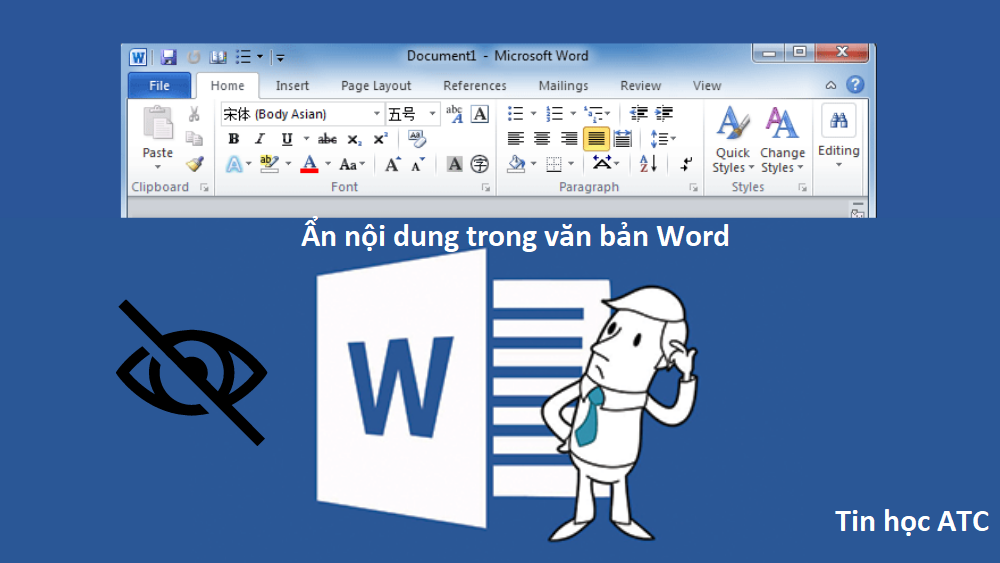Click the Phonetic Guide icon
1000x563 pixels.
(x=454, y=114)
